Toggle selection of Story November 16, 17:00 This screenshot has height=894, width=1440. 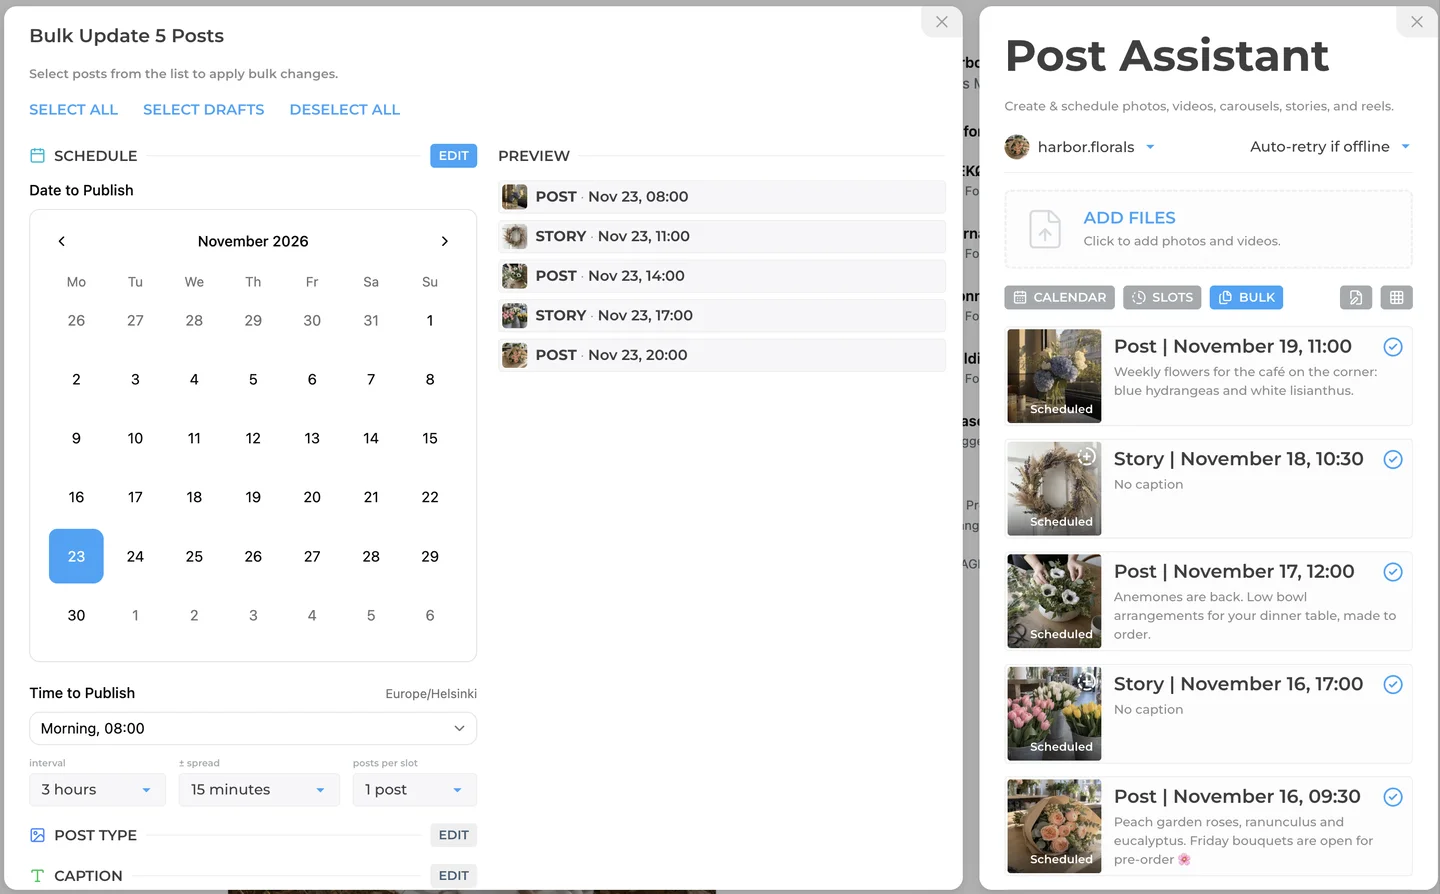(x=1393, y=685)
